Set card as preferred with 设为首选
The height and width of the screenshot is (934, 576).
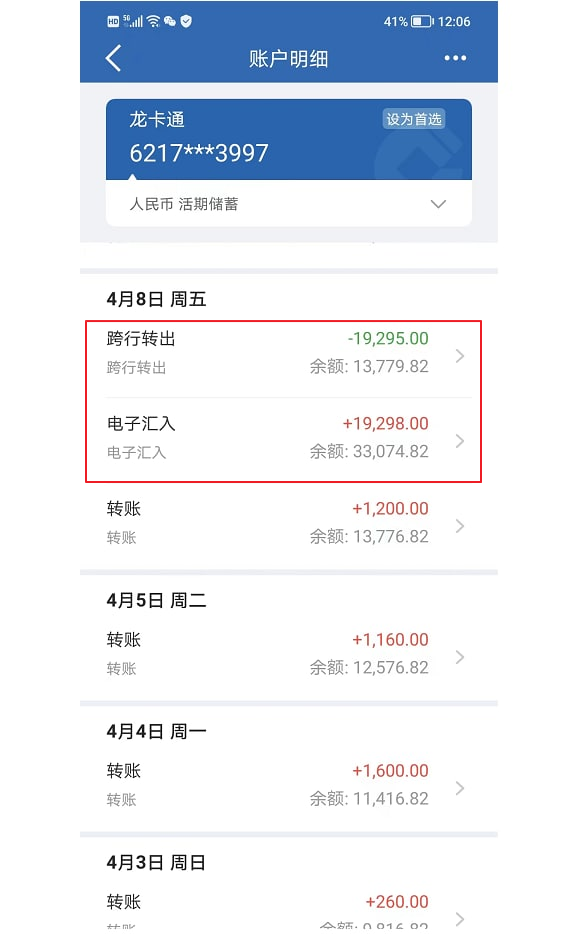click(413, 119)
